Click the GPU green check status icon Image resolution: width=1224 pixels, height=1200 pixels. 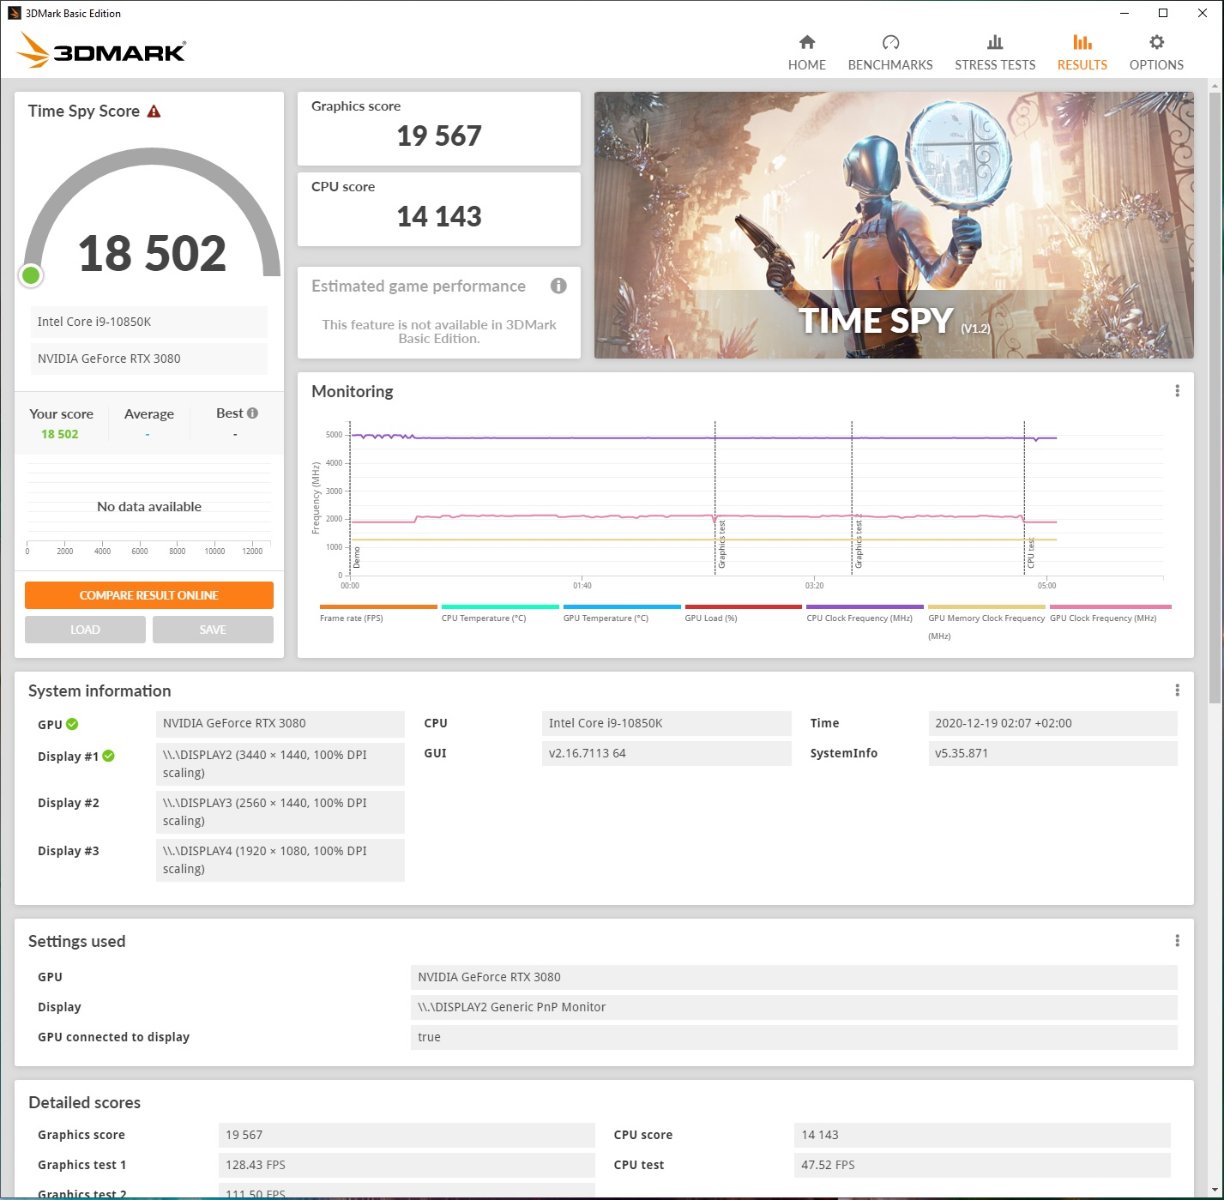[x=73, y=724]
